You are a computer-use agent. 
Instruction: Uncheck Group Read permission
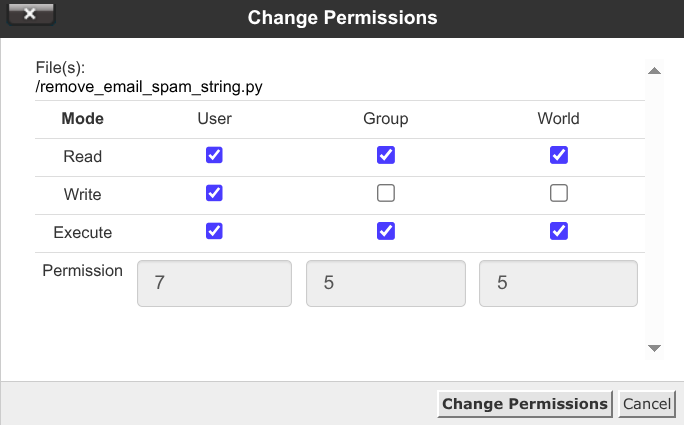pos(386,155)
